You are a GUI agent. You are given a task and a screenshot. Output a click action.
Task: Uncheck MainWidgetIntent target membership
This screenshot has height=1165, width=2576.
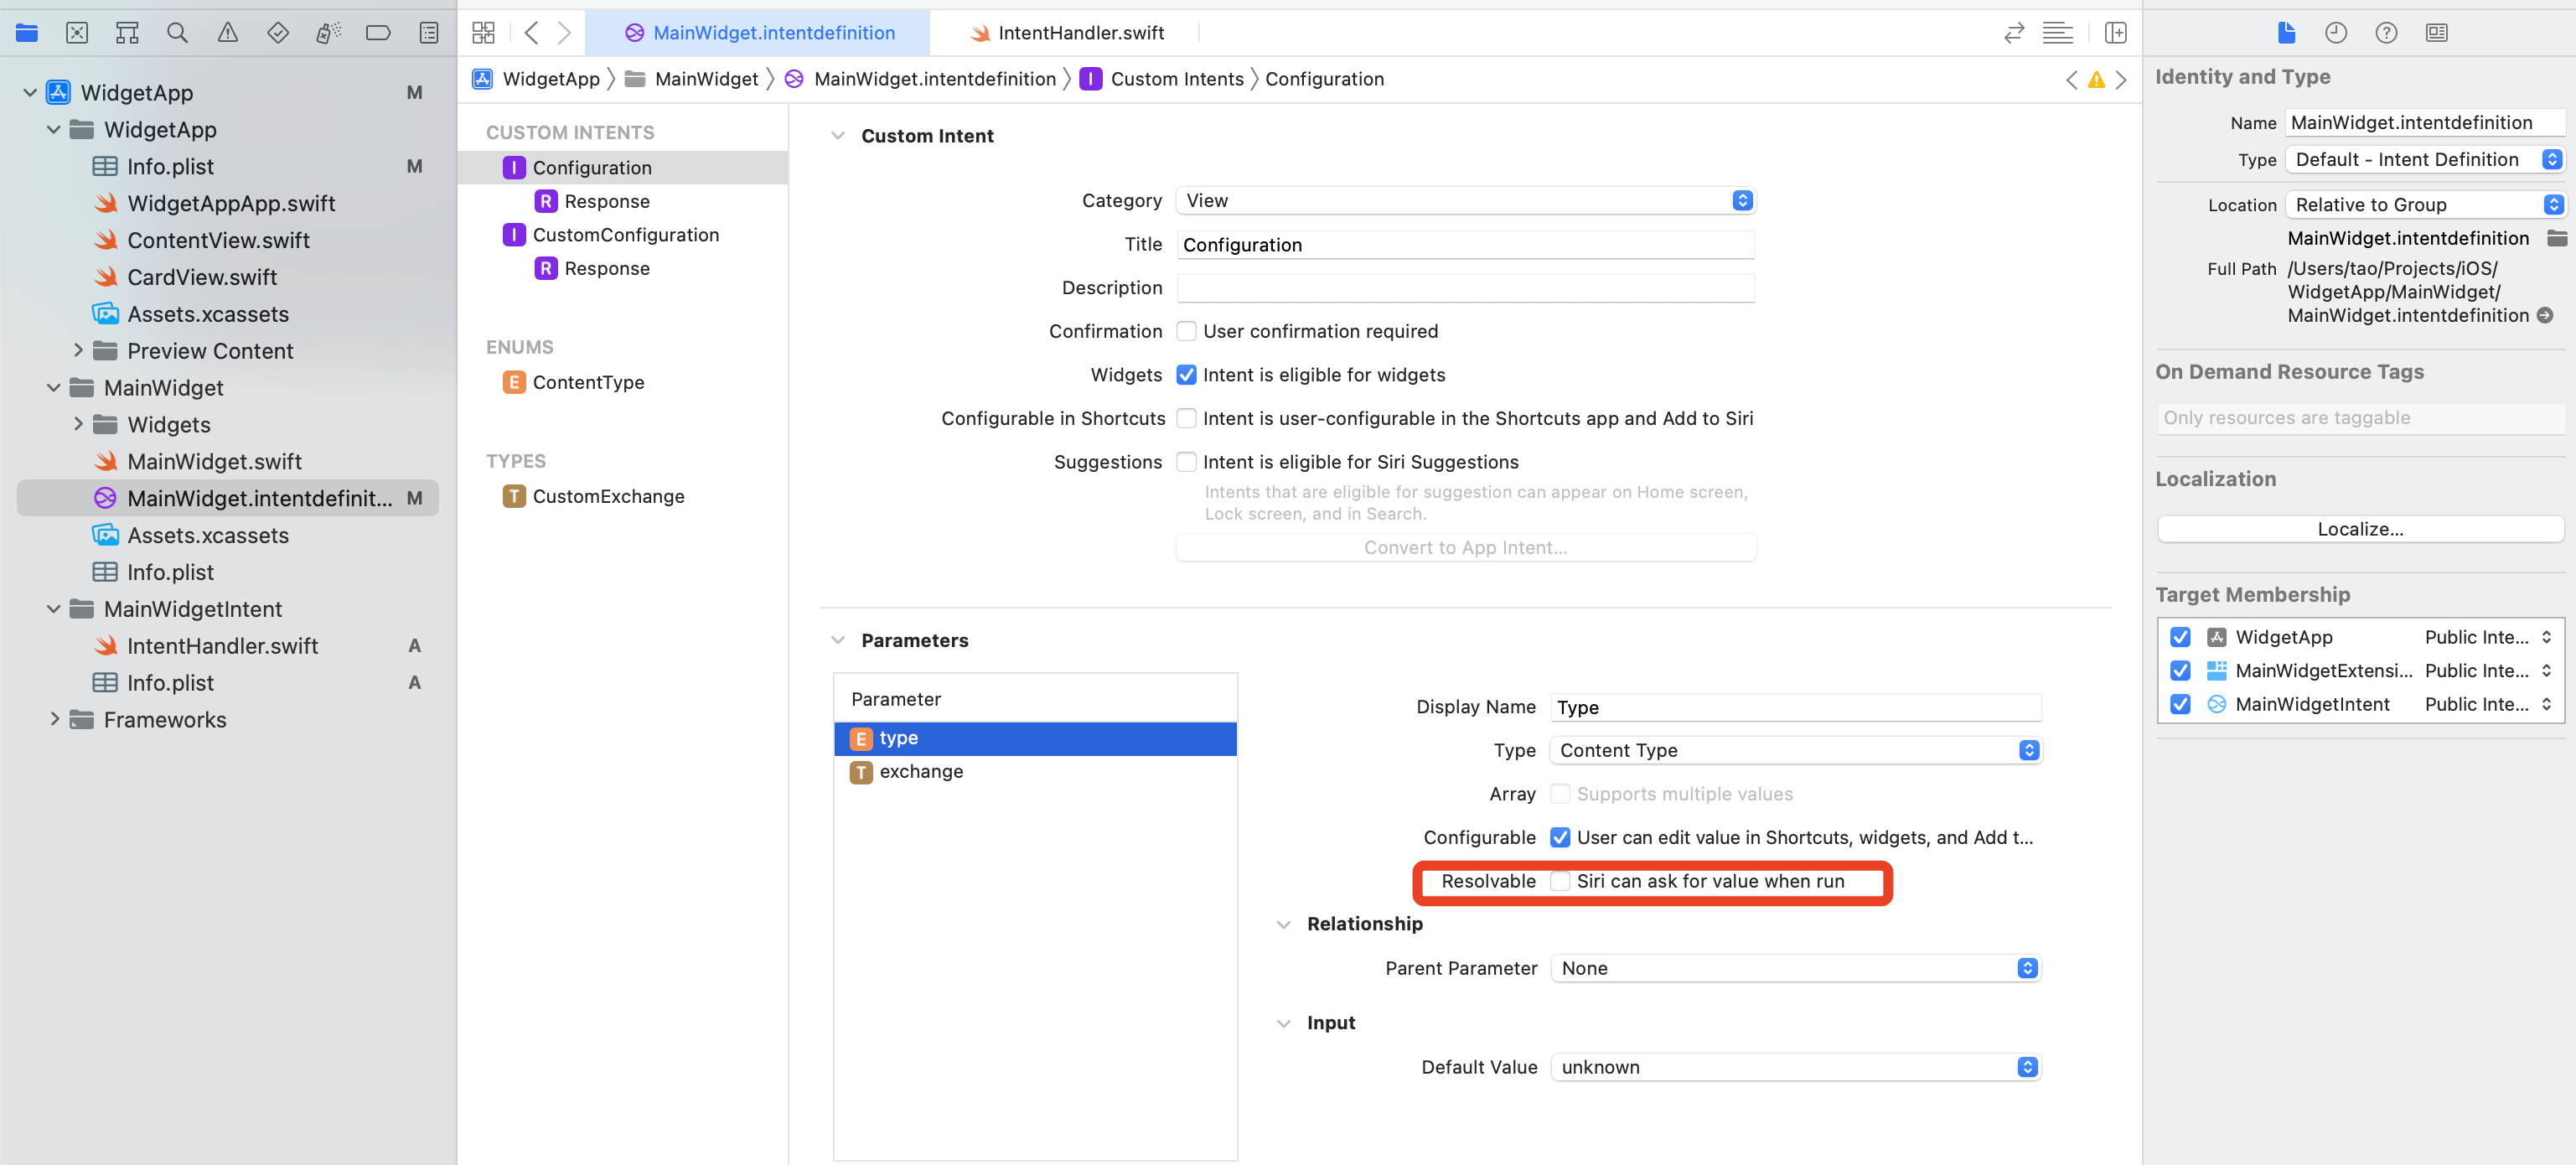[x=2180, y=704]
